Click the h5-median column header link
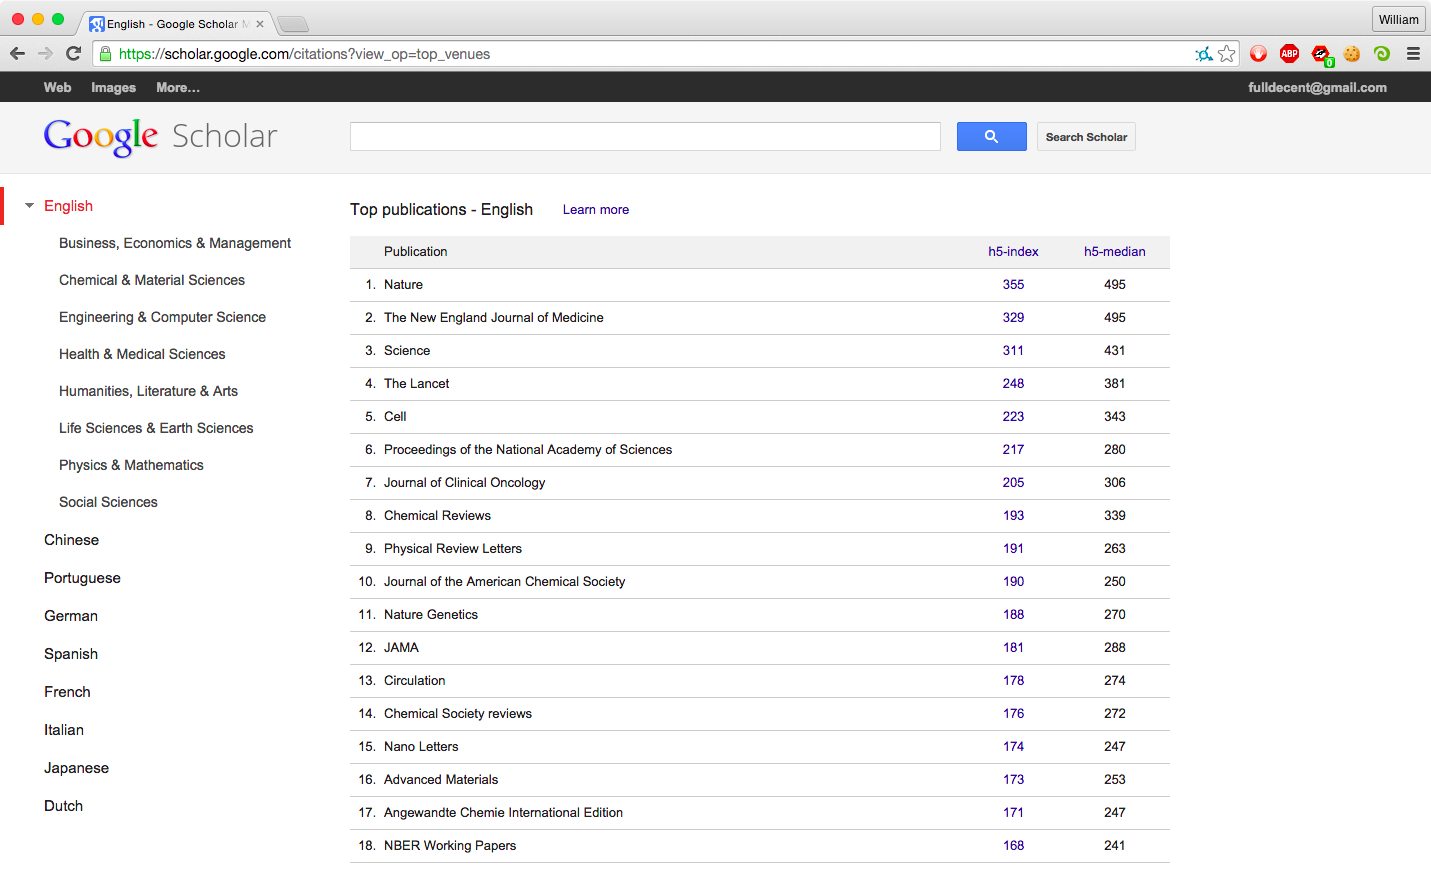Screen dimensions: 1431x873 (1115, 252)
